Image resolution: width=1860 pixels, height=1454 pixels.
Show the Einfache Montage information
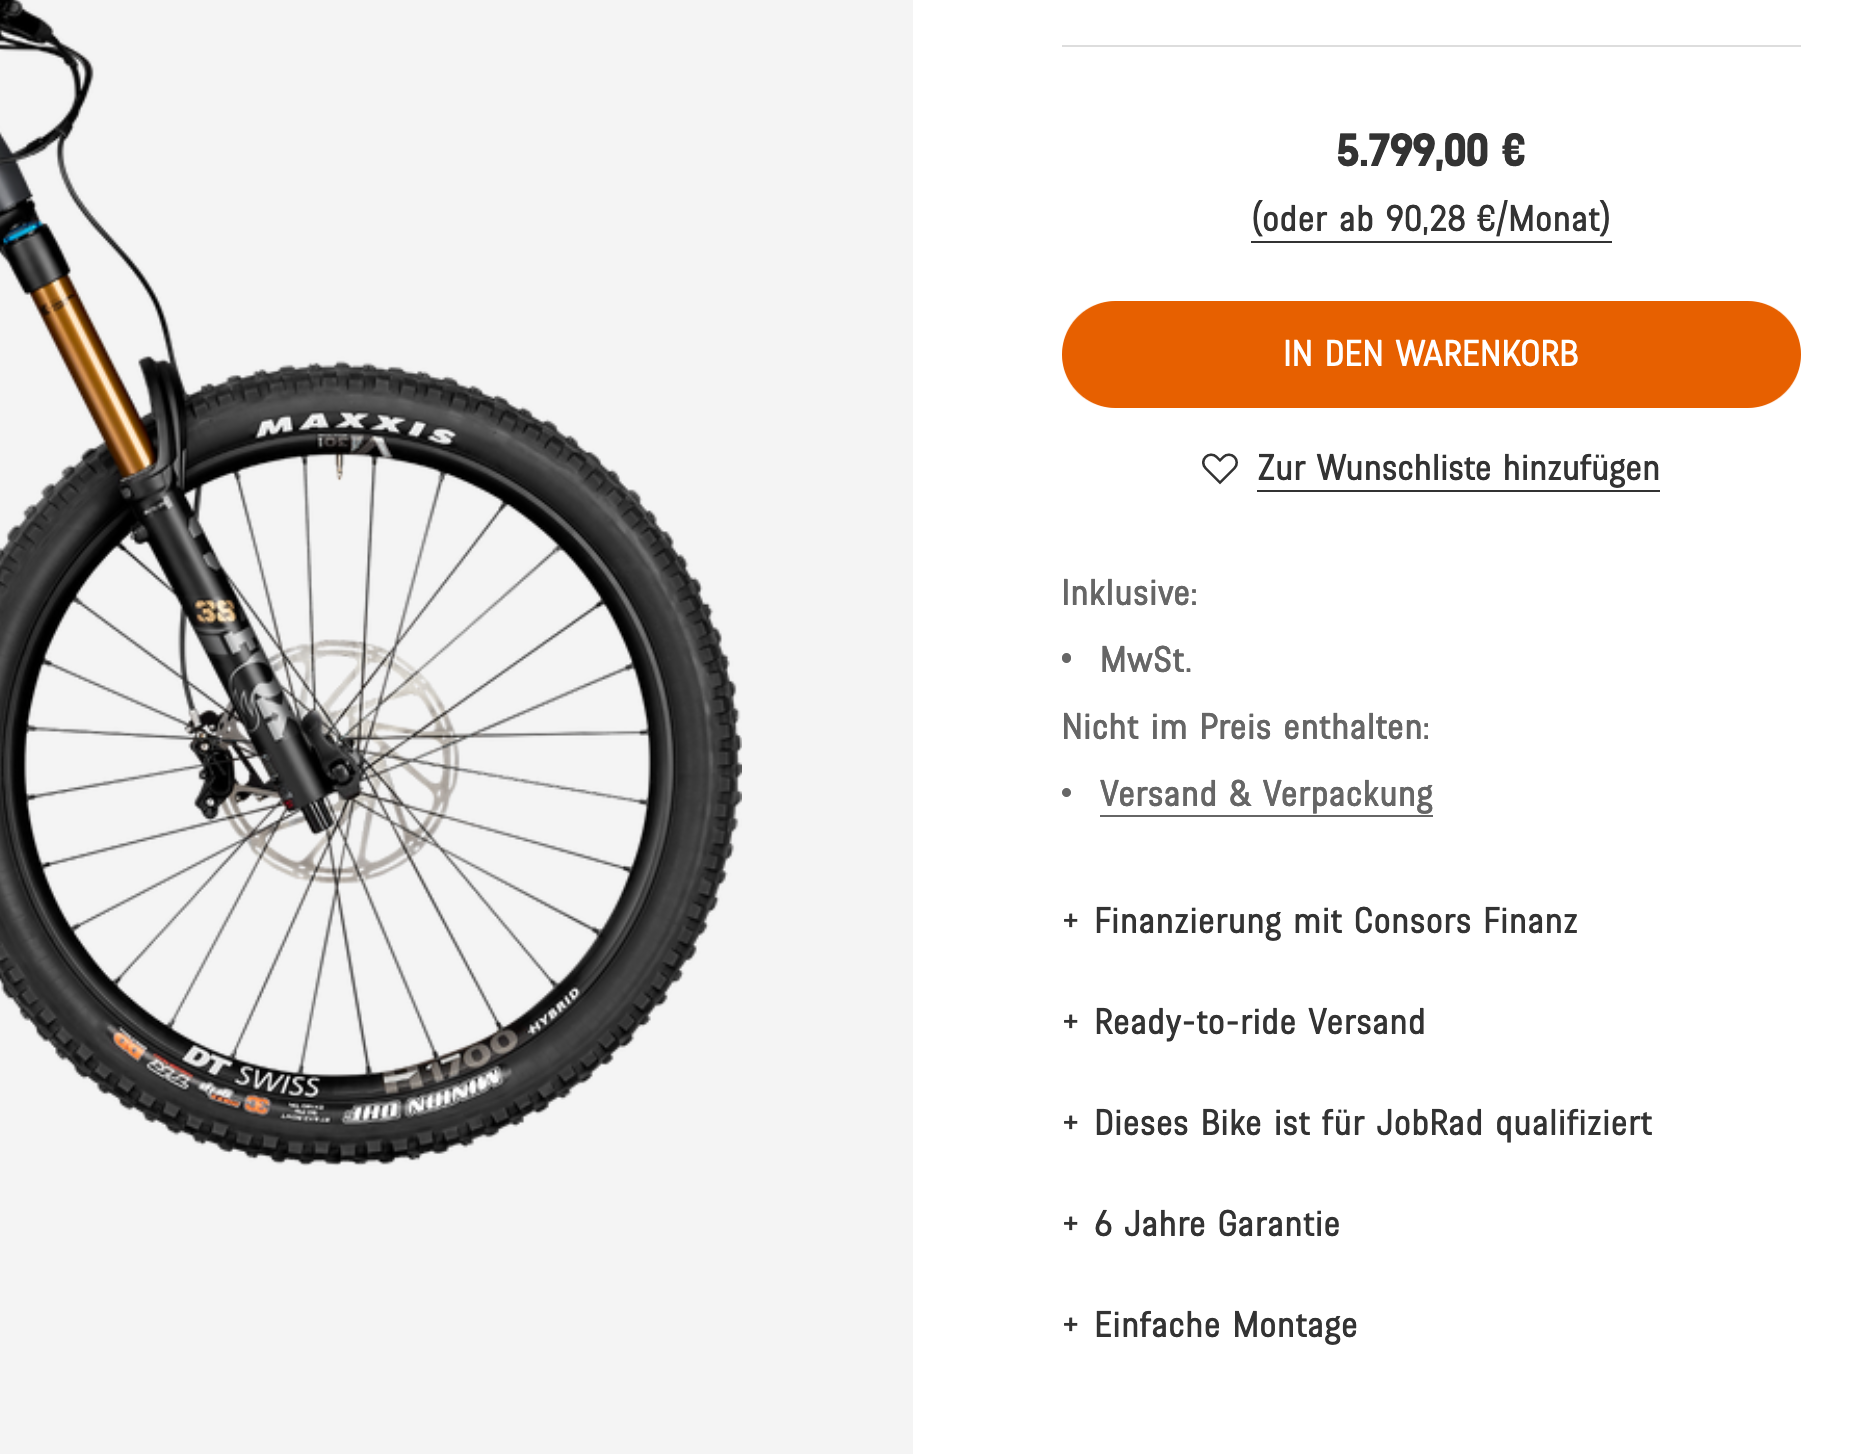coord(1225,1325)
